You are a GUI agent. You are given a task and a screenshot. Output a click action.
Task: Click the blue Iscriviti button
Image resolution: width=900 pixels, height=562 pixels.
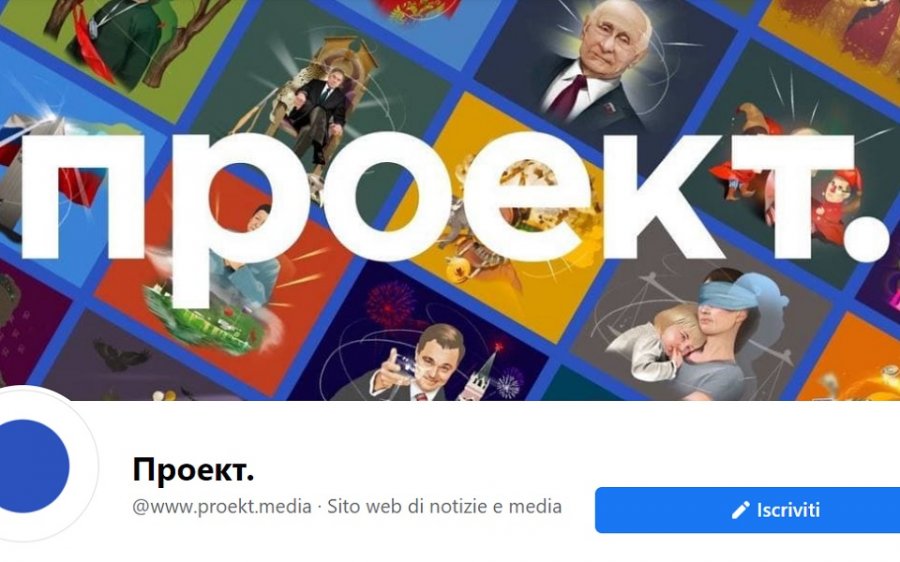(x=747, y=510)
